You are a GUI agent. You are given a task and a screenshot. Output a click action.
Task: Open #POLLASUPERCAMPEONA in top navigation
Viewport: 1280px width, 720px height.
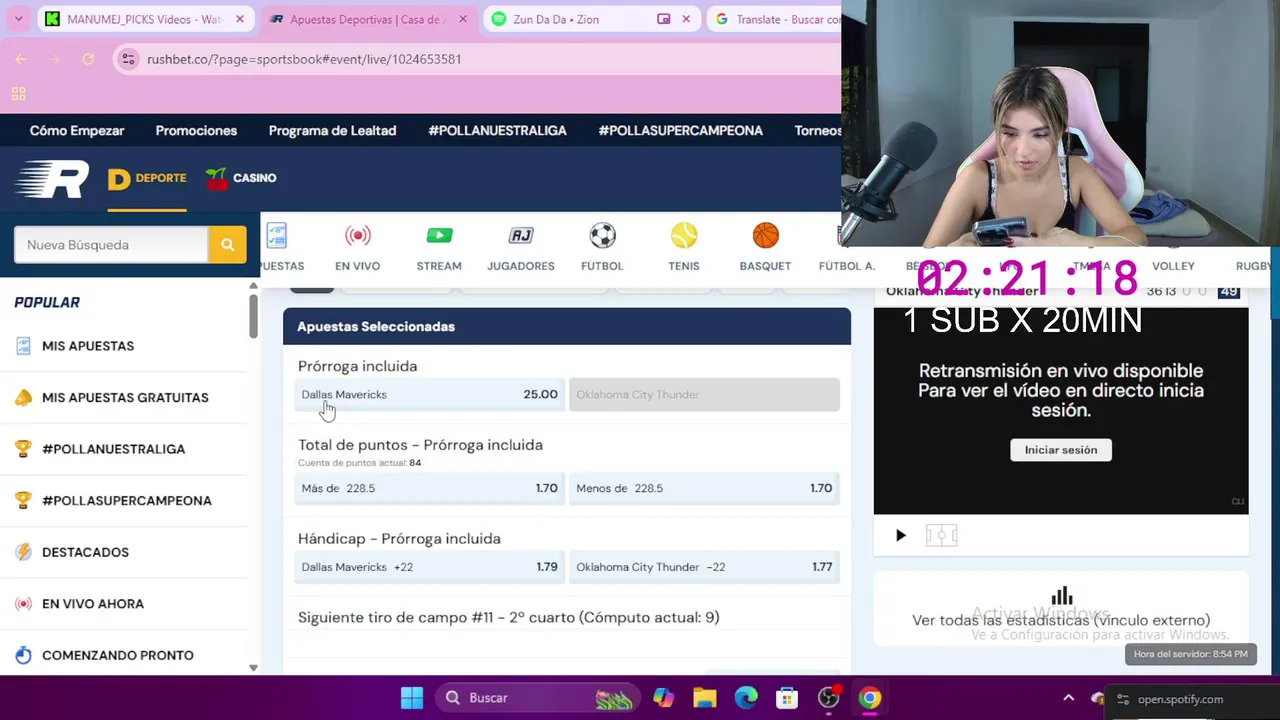(x=680, y=131)
